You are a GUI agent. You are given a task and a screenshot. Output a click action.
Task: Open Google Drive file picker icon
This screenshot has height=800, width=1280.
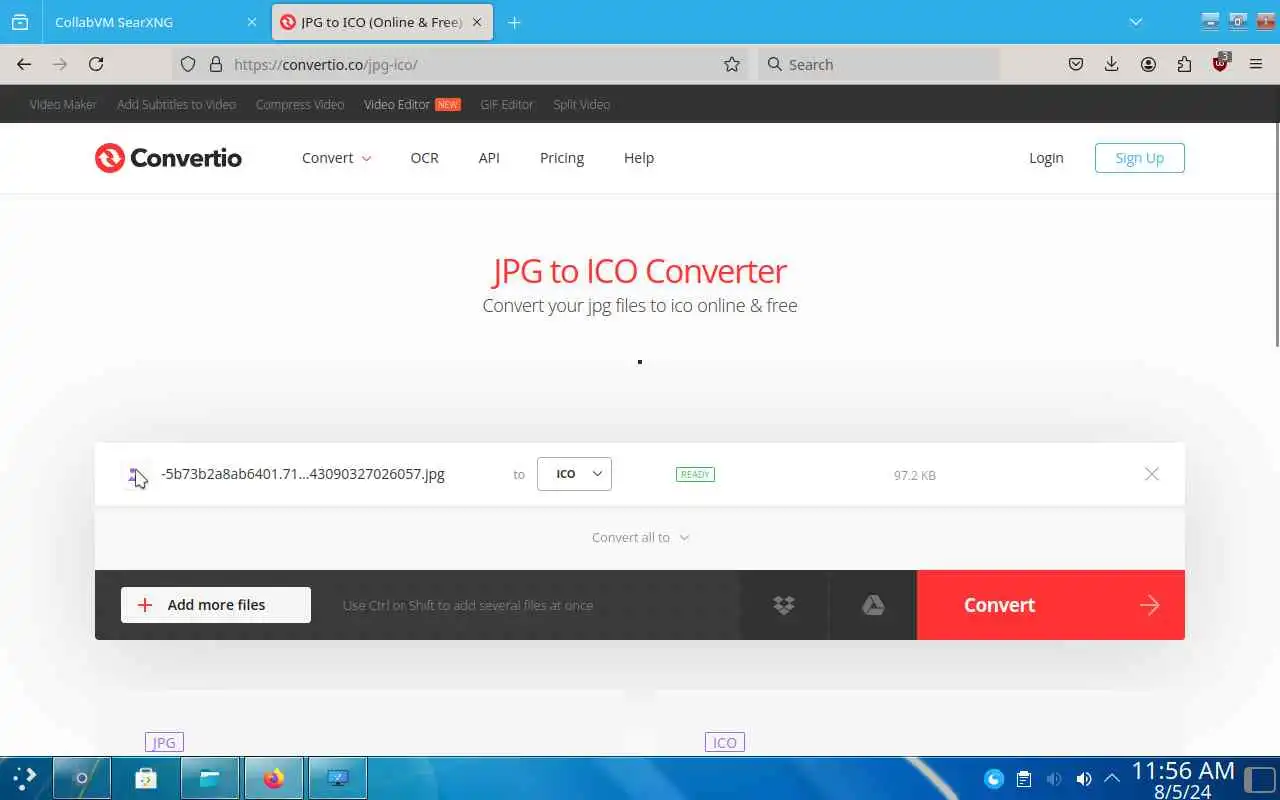[873, 605]
